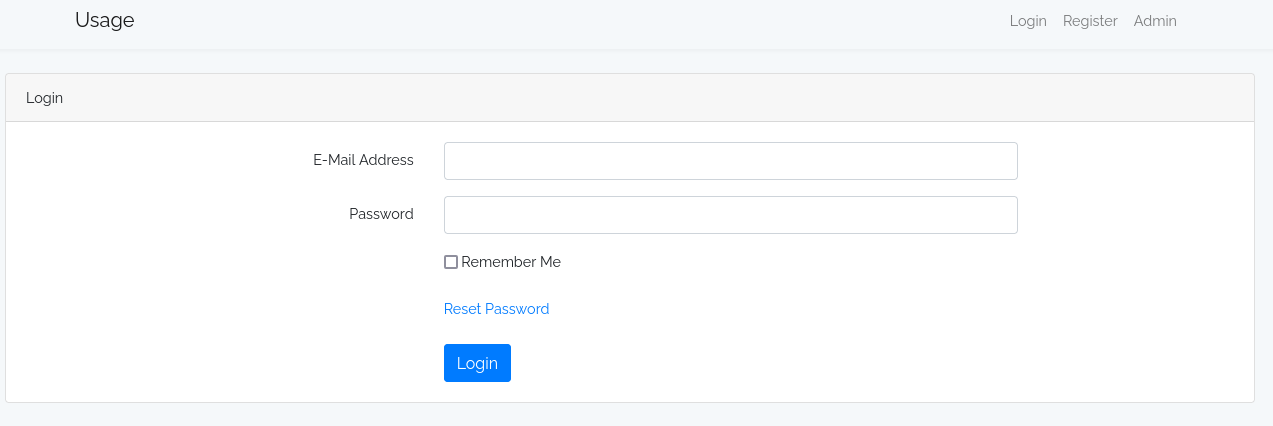Click the Password field label
The image size is (1273, 426).
(381, 214)
